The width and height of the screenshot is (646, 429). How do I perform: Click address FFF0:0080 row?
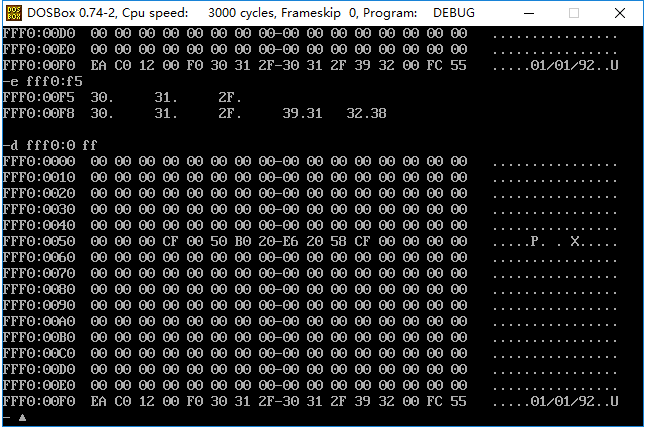39,290
